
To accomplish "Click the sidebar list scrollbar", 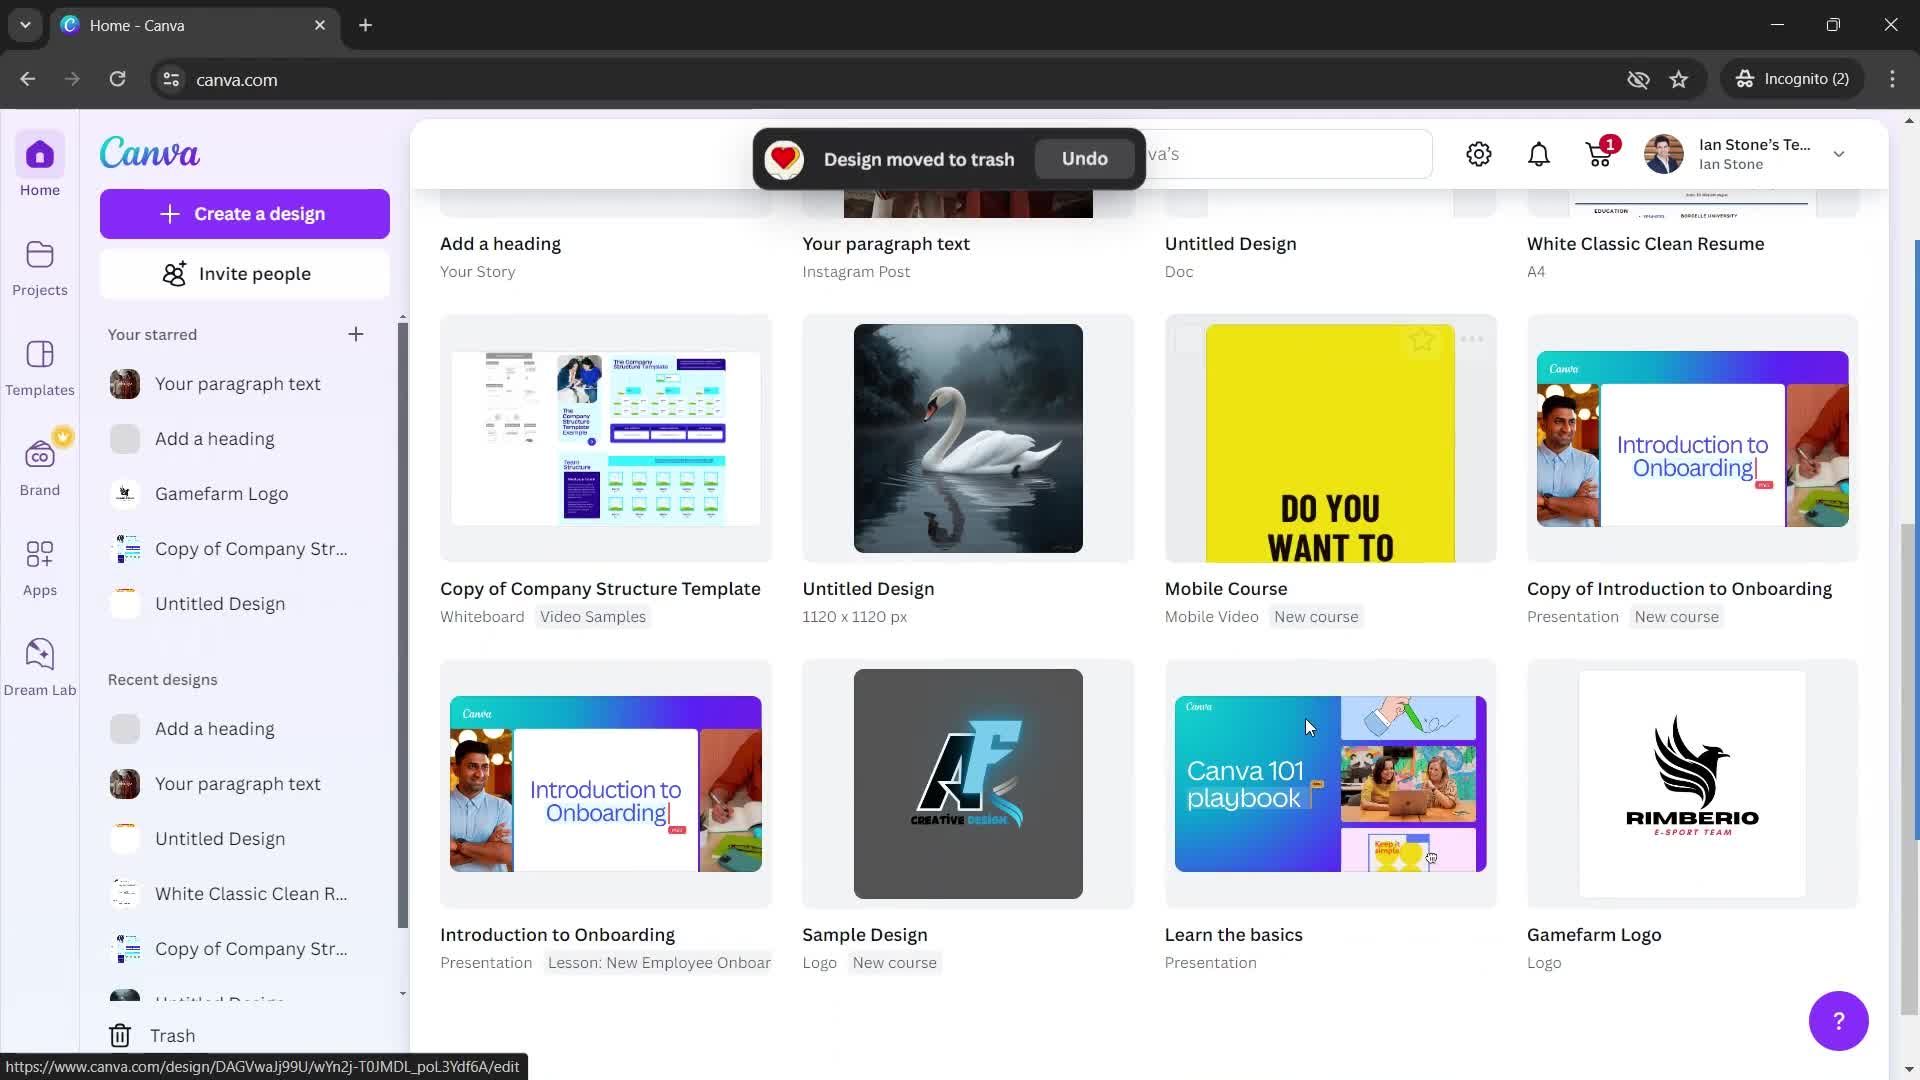I will (403, 625).
